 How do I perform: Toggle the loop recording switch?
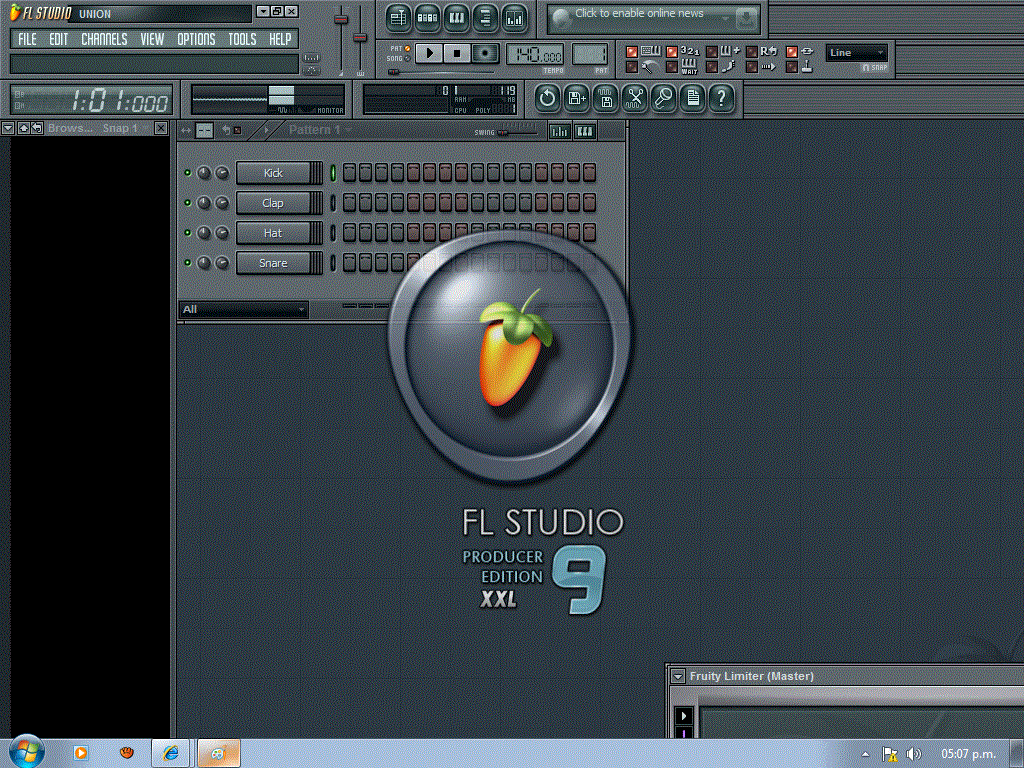pyautogui.click(x=752, y=52)
